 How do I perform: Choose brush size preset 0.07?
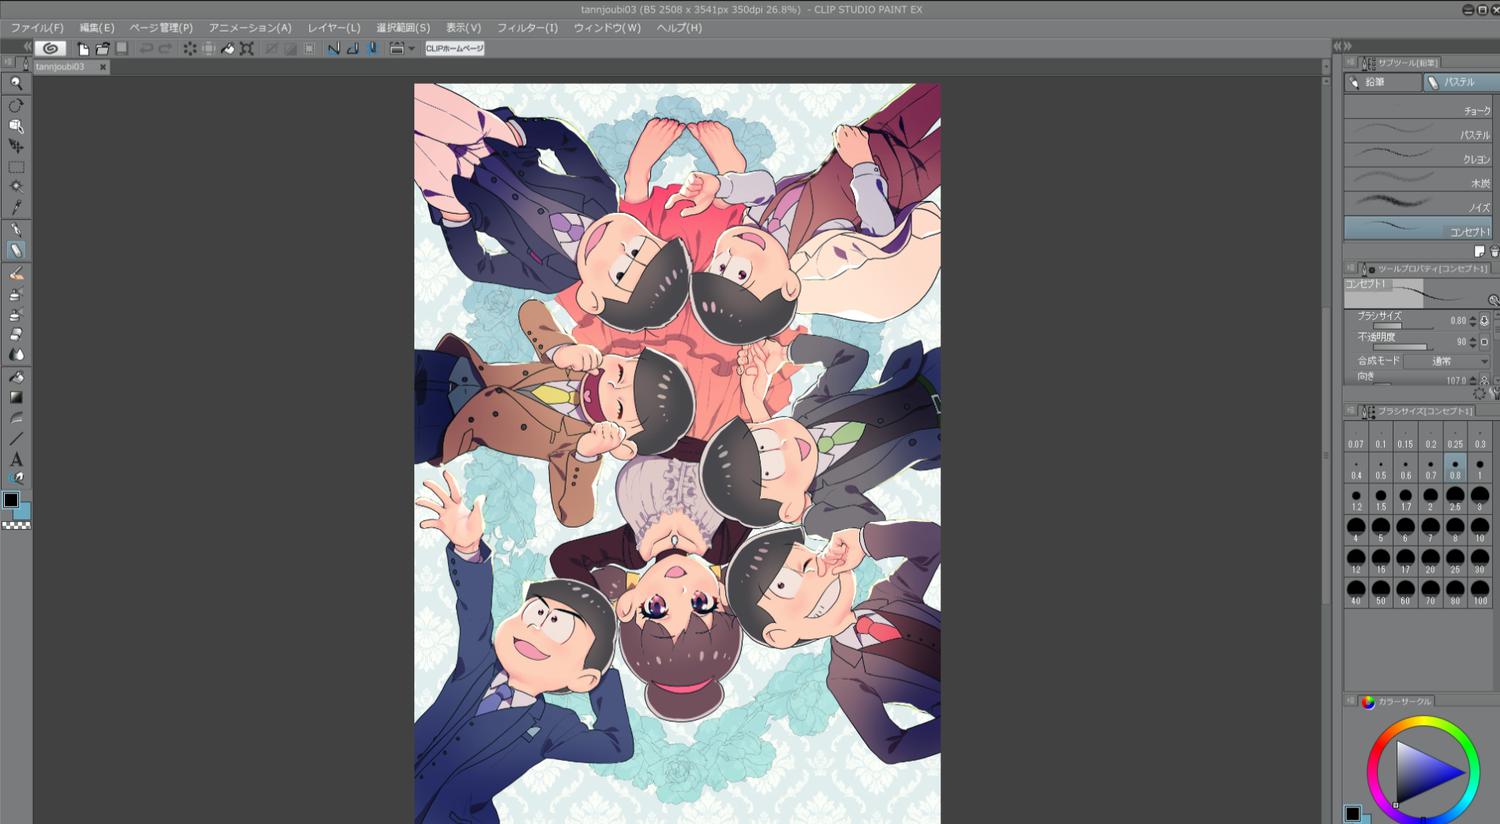[x=1356, y=437]
